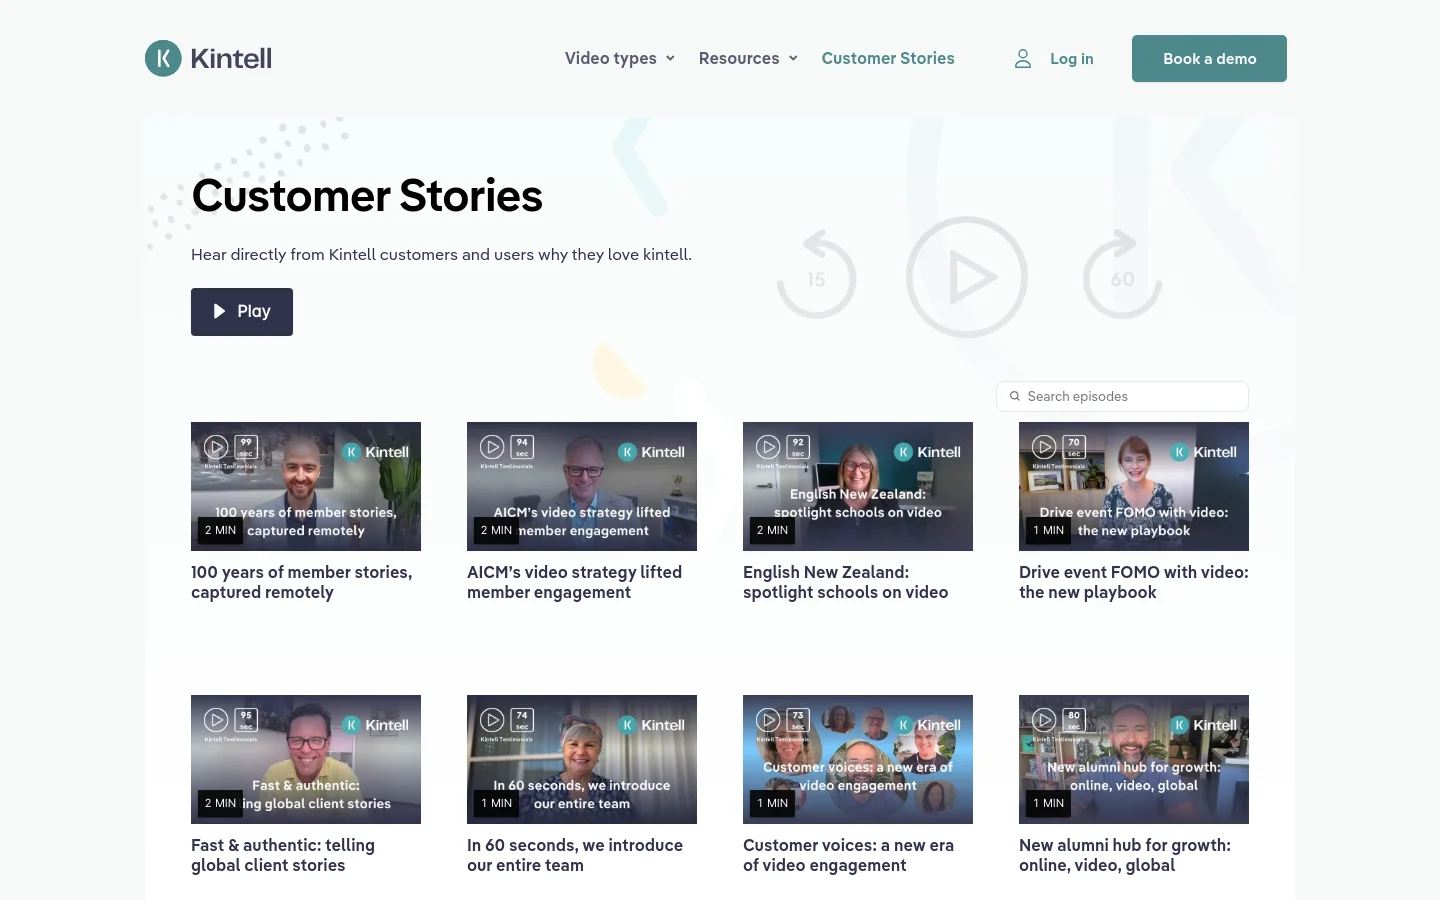This screenshot has width=1440, height=900.
Task: Open English New Zealand video thumbnail
Action: pyautogui.click(x=858, y=486)
